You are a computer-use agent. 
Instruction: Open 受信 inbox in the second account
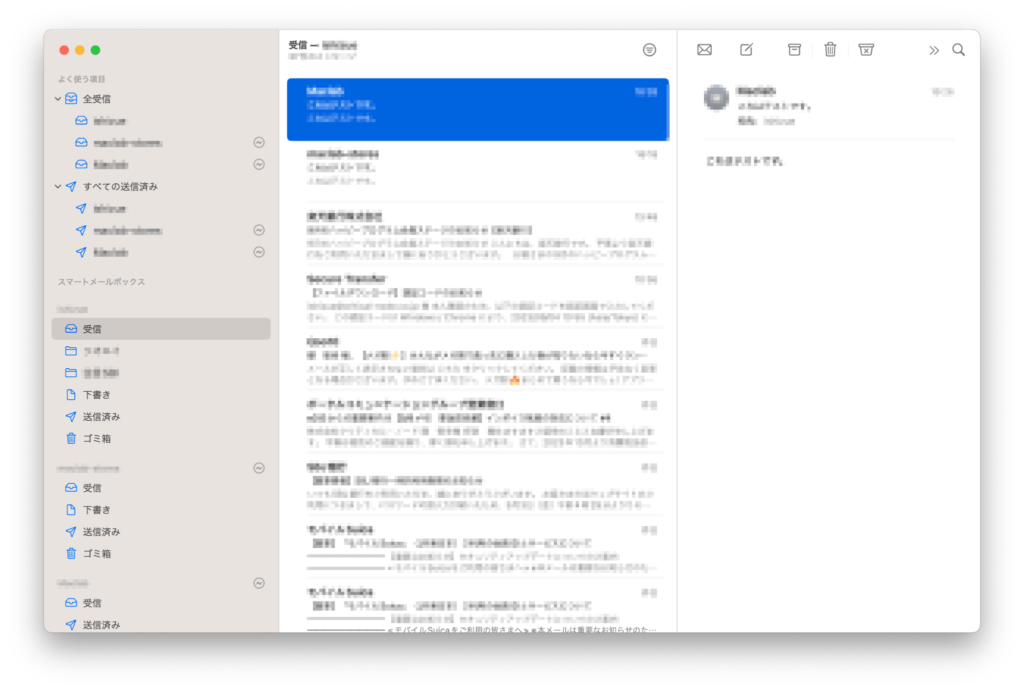coord(161,488)
